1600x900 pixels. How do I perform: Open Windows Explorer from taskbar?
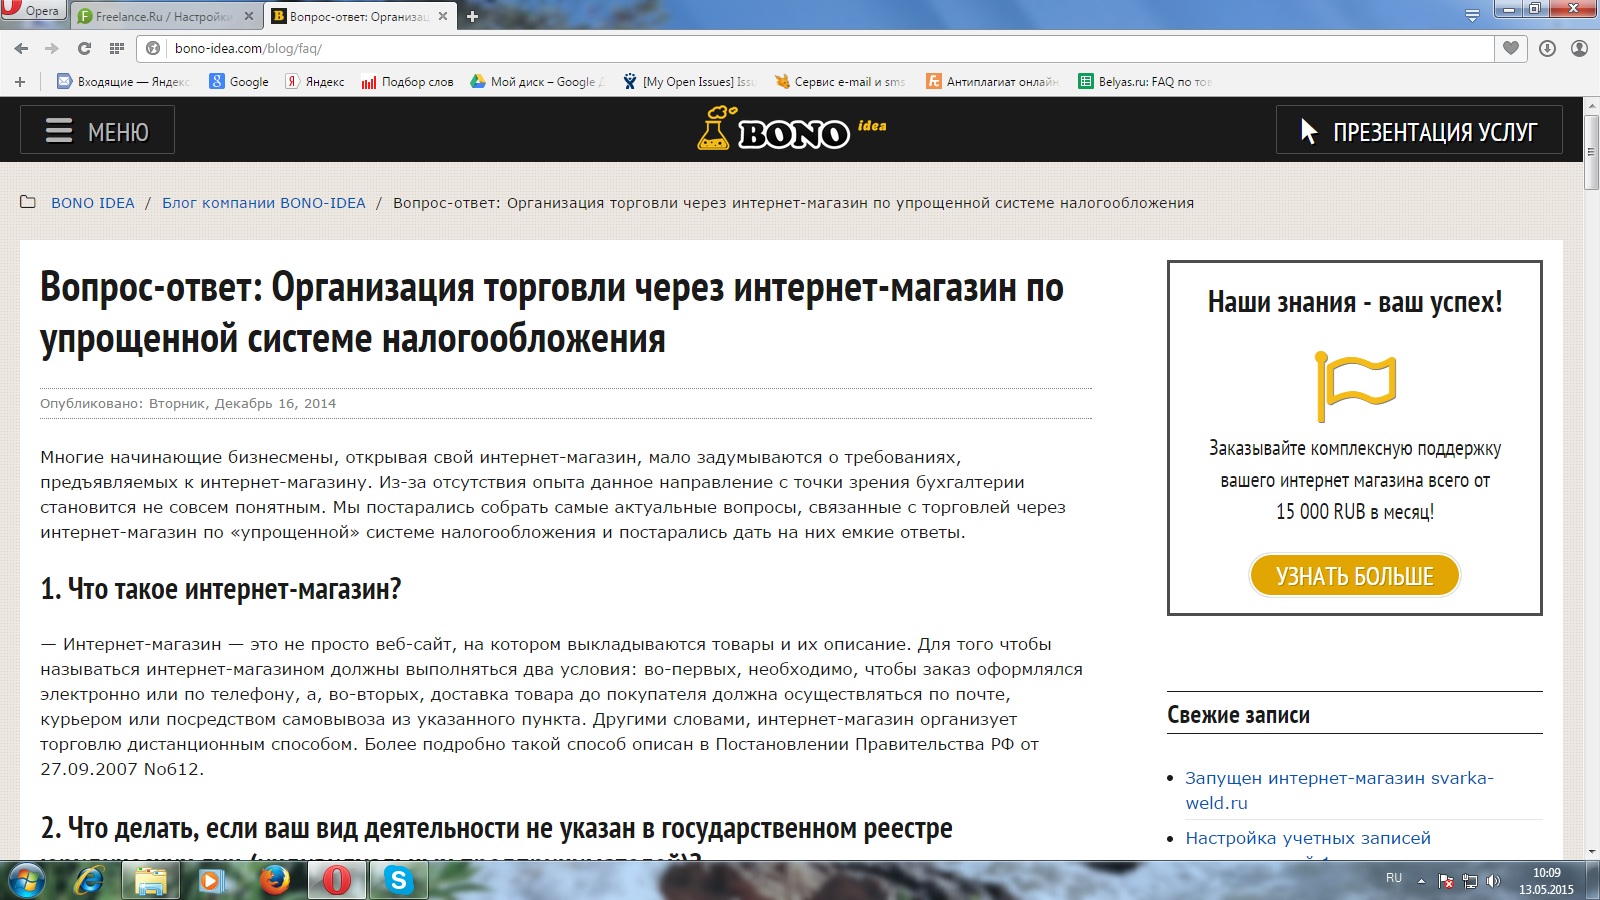(x=151, y=881)
